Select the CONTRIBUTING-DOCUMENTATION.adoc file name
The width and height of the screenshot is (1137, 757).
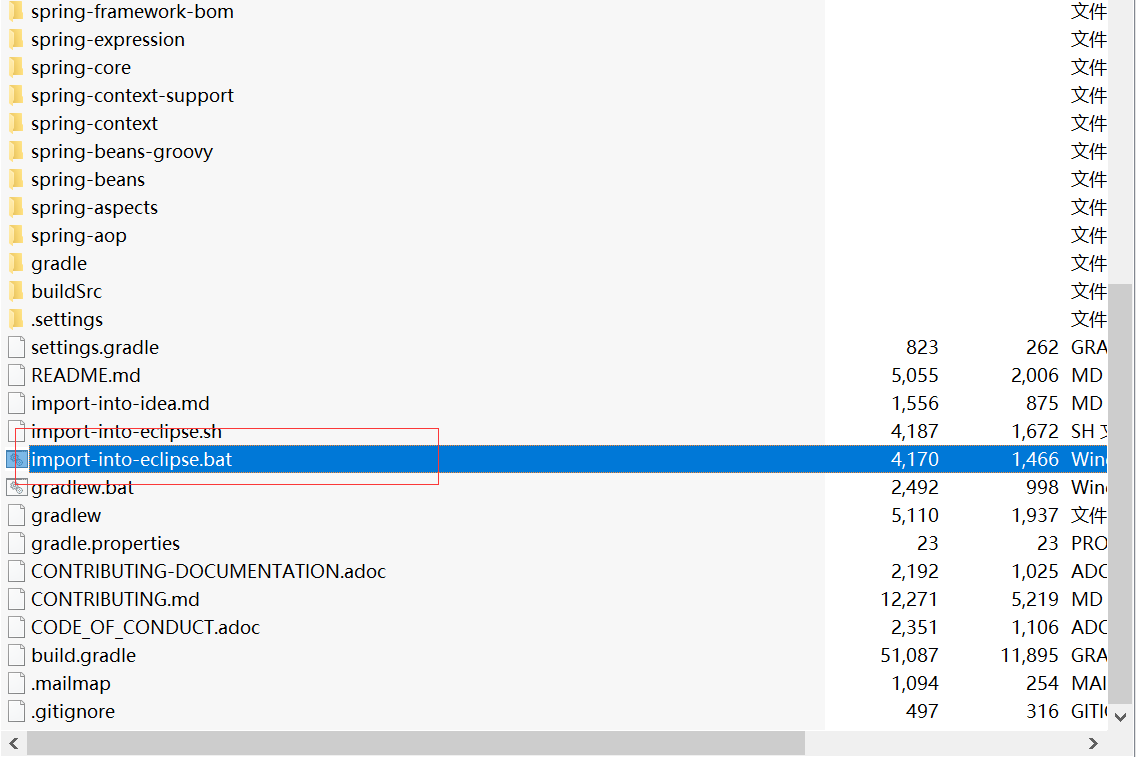click(208, 572)
